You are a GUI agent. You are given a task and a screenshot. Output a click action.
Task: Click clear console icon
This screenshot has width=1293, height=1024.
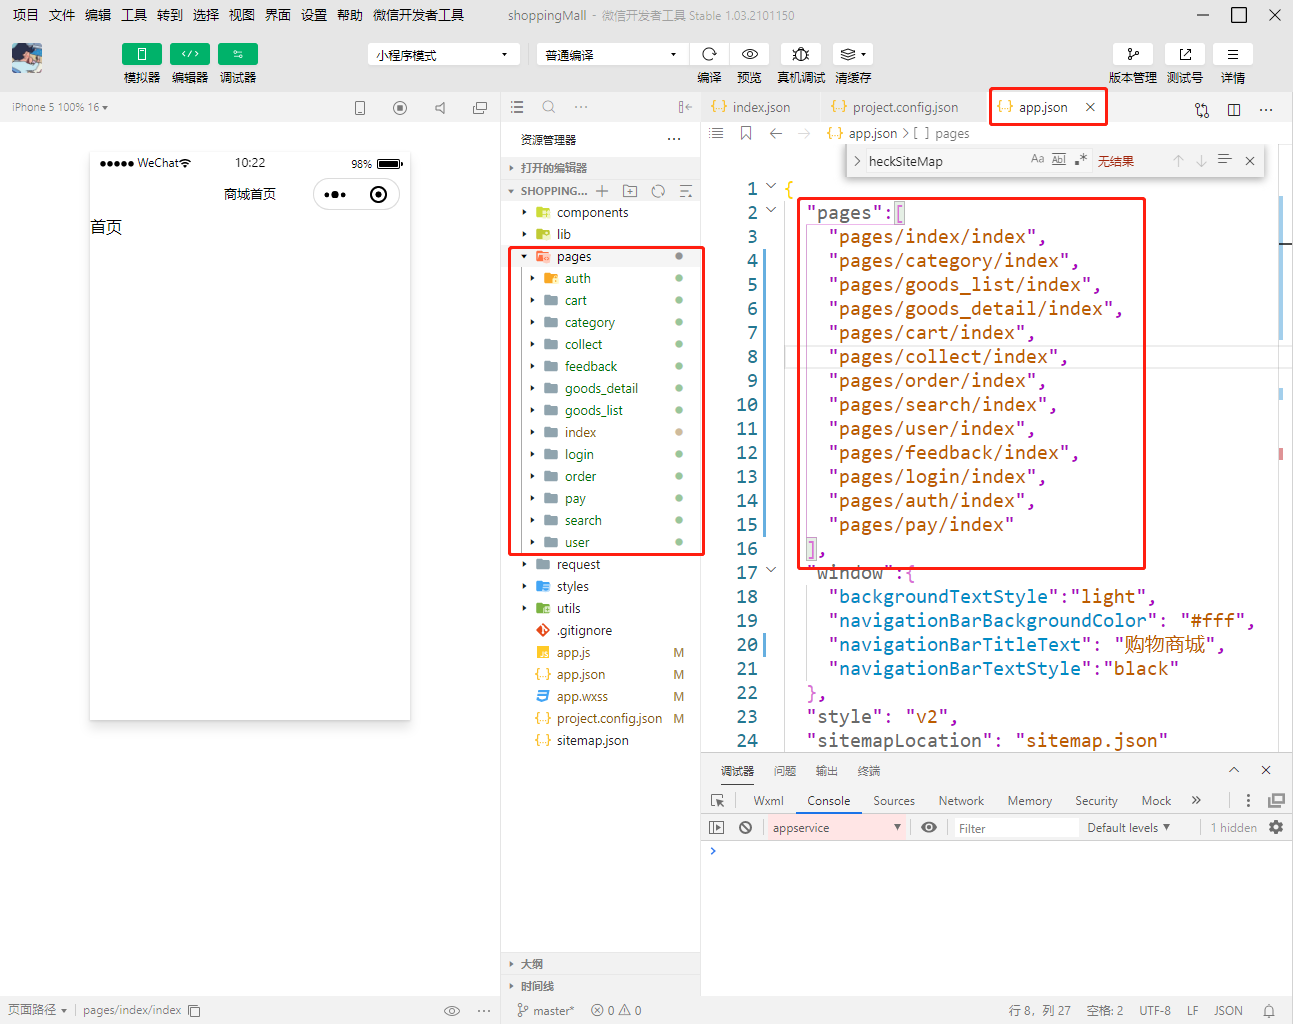coord(746,827)
